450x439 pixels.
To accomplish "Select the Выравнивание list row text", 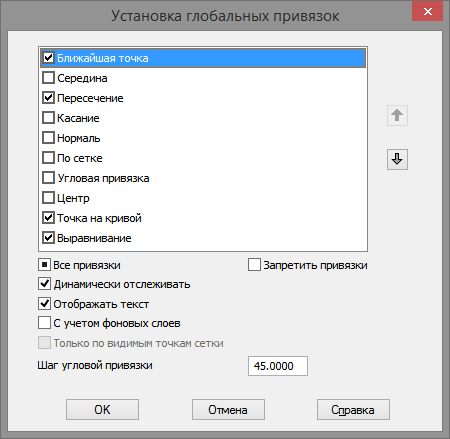I will (x=94, y=238).
